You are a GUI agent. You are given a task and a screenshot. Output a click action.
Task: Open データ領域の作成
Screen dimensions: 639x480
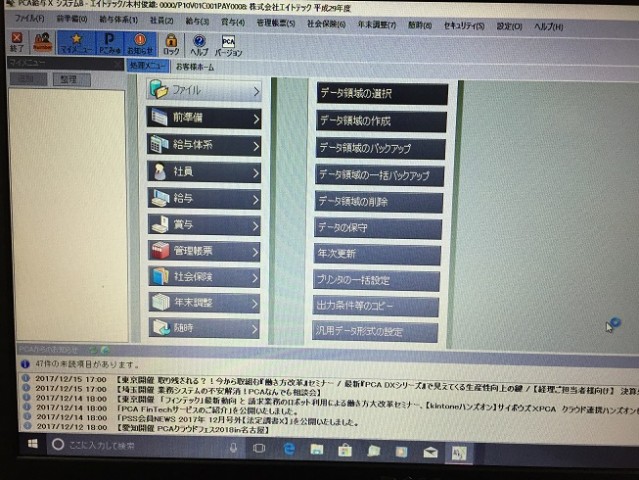[x=381, y=121]
